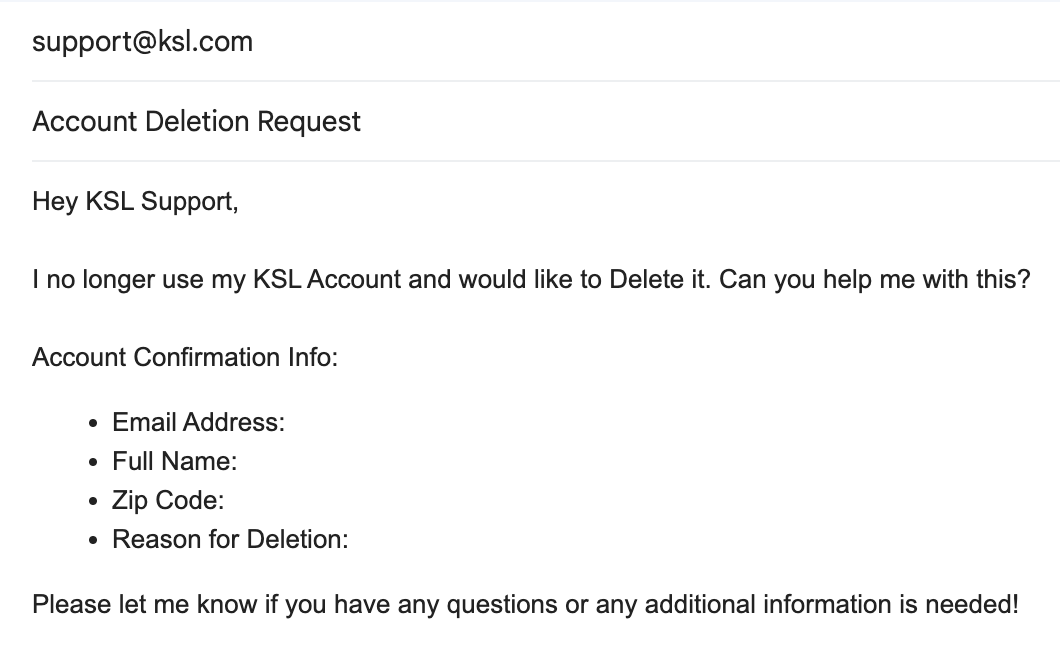The height and width of the screenshot is (660, 1060).
Task: Place cursor in the "Hey KSL Support," greeting
Action: point(135,202)
